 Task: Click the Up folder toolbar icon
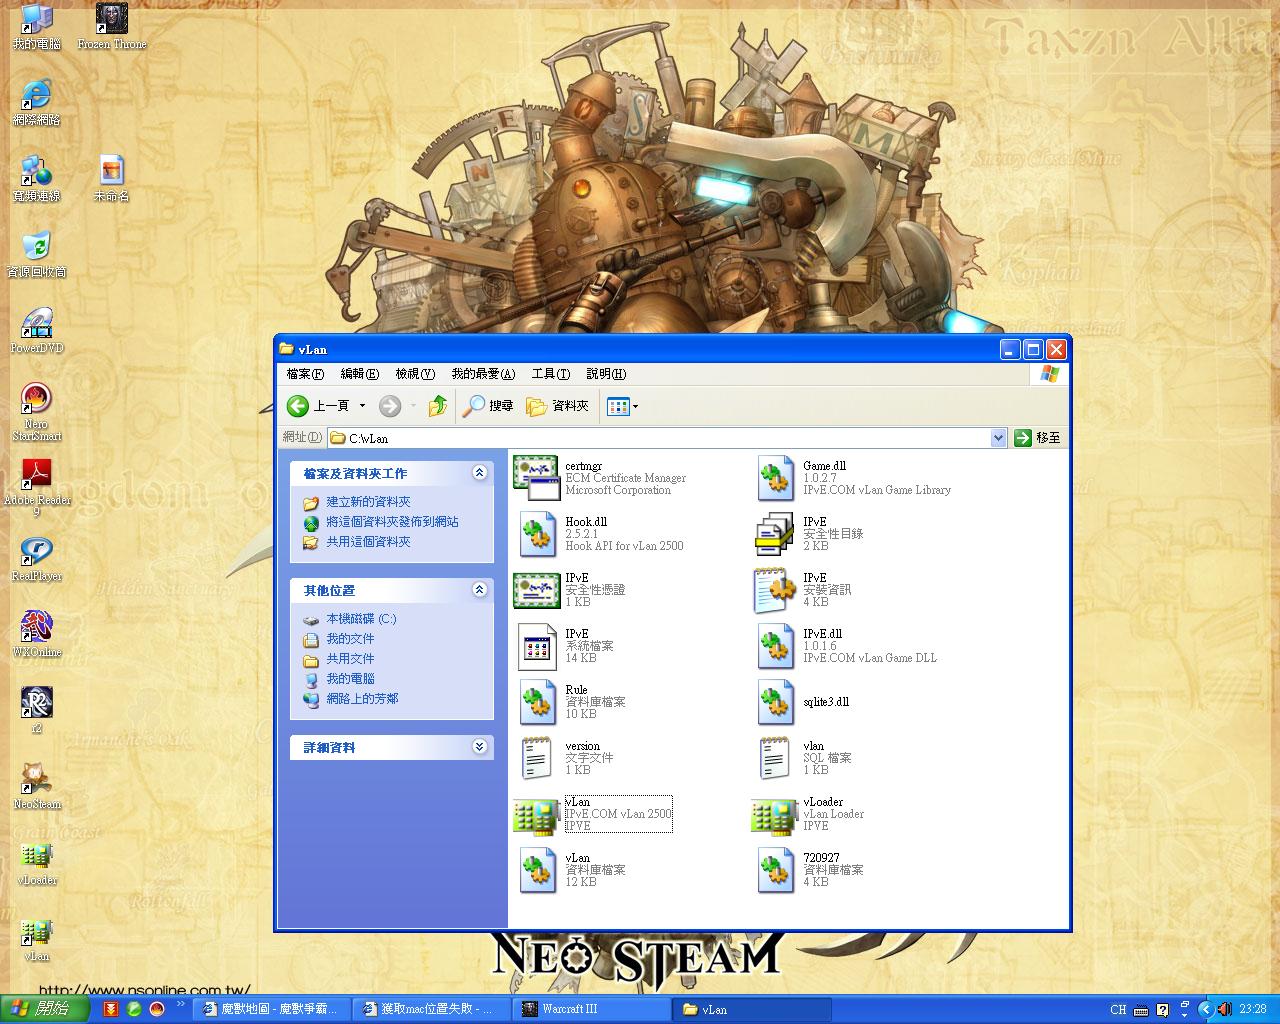tap(437, 405)
